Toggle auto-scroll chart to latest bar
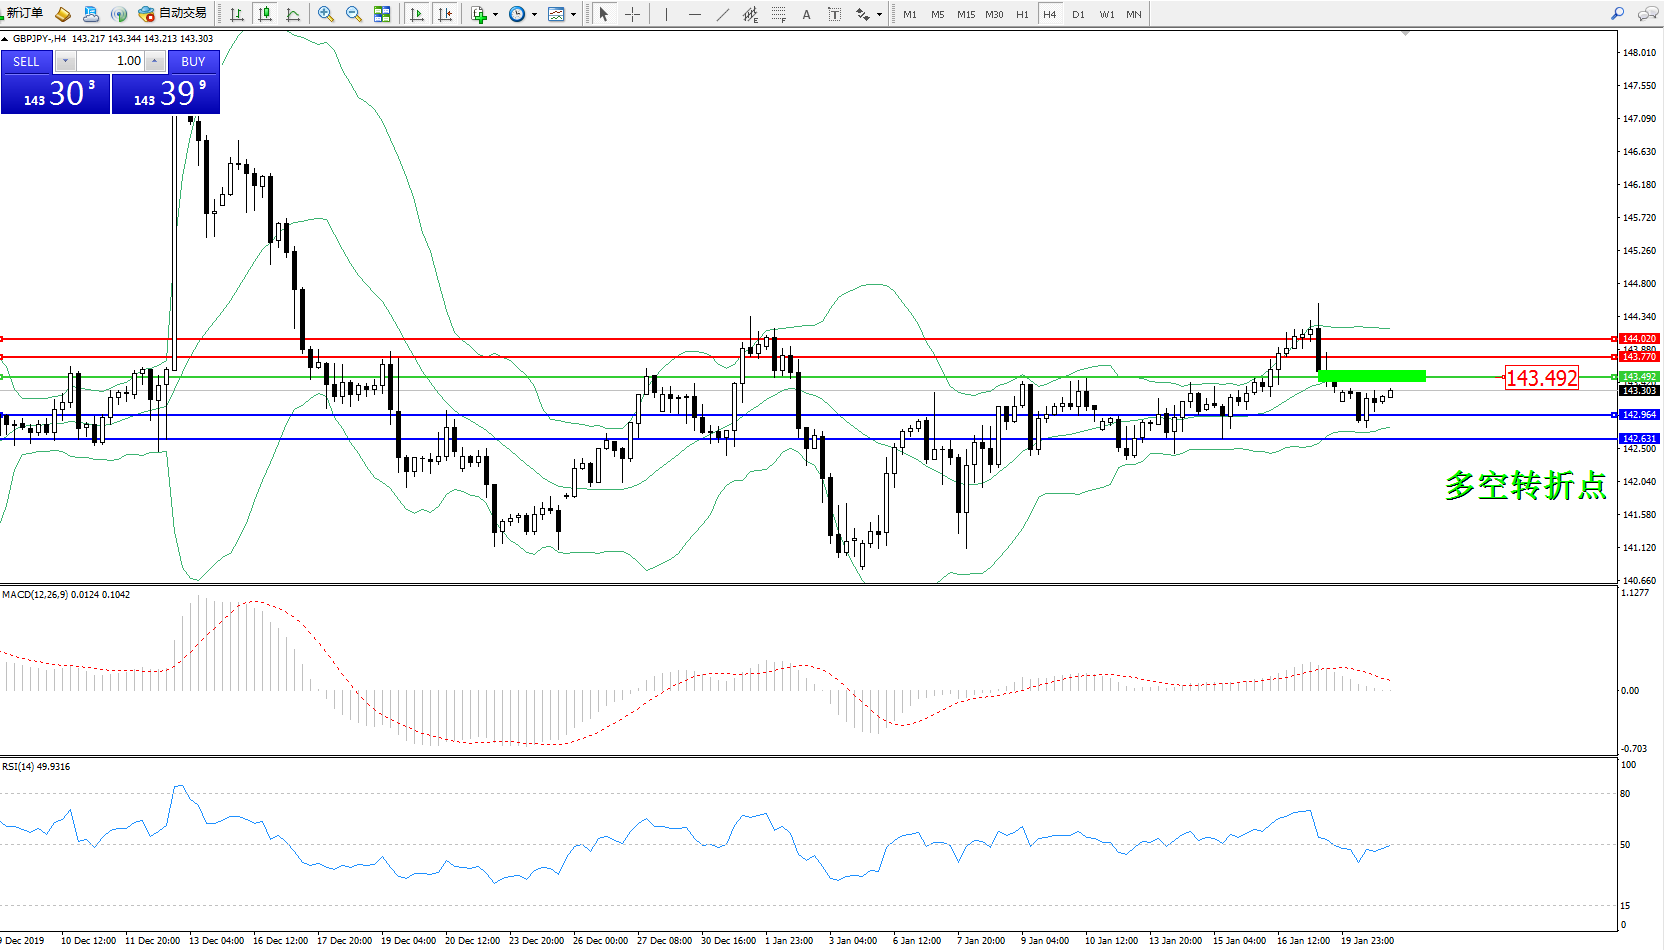1664x950 pixels. click(417, 14)
